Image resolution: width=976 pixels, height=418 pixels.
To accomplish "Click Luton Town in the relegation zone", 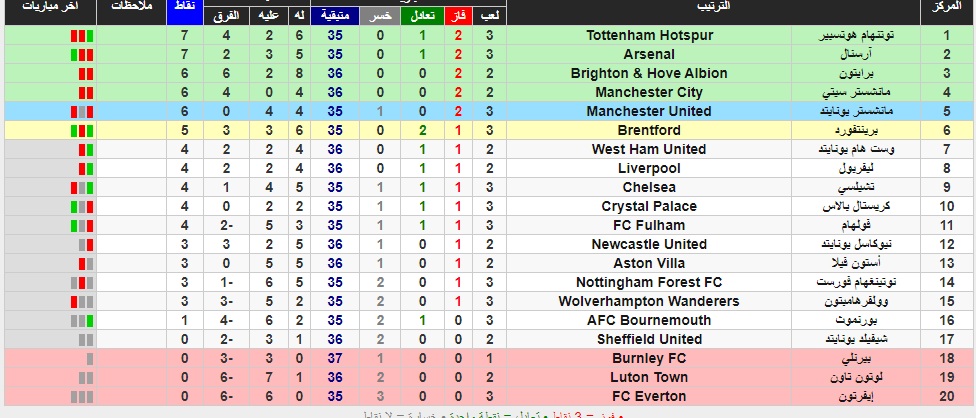I will [x=649, y=378].
